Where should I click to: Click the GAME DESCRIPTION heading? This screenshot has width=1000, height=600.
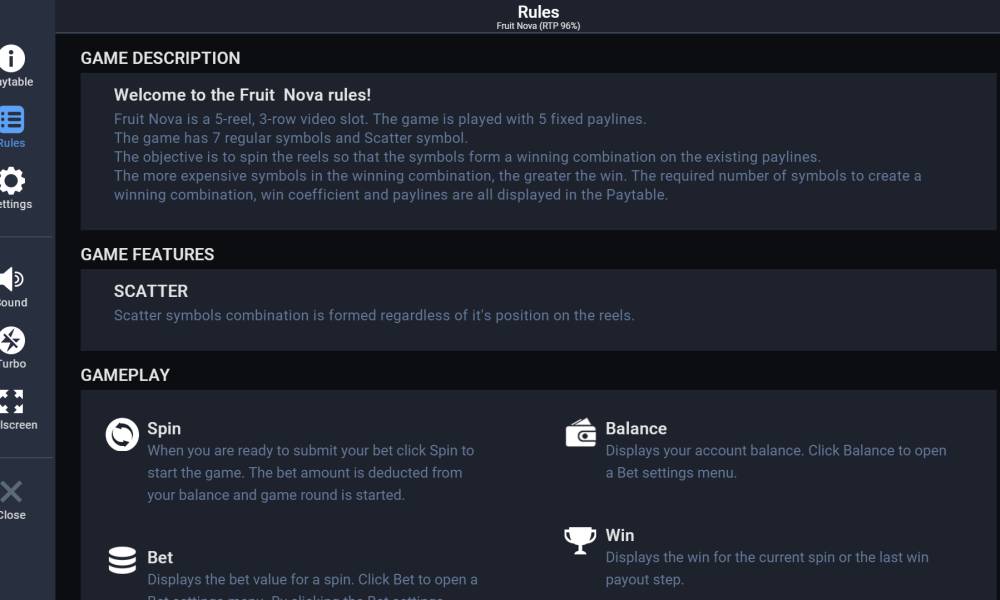coord(160,58)
